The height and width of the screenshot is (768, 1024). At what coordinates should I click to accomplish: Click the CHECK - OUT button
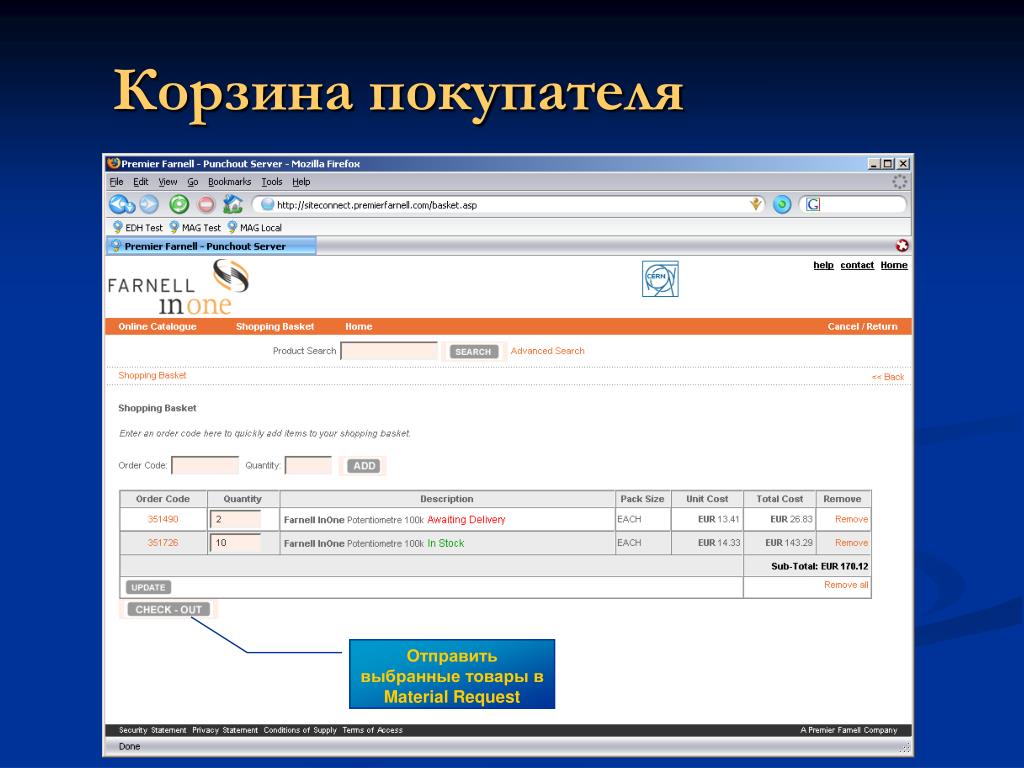point(168,609)
